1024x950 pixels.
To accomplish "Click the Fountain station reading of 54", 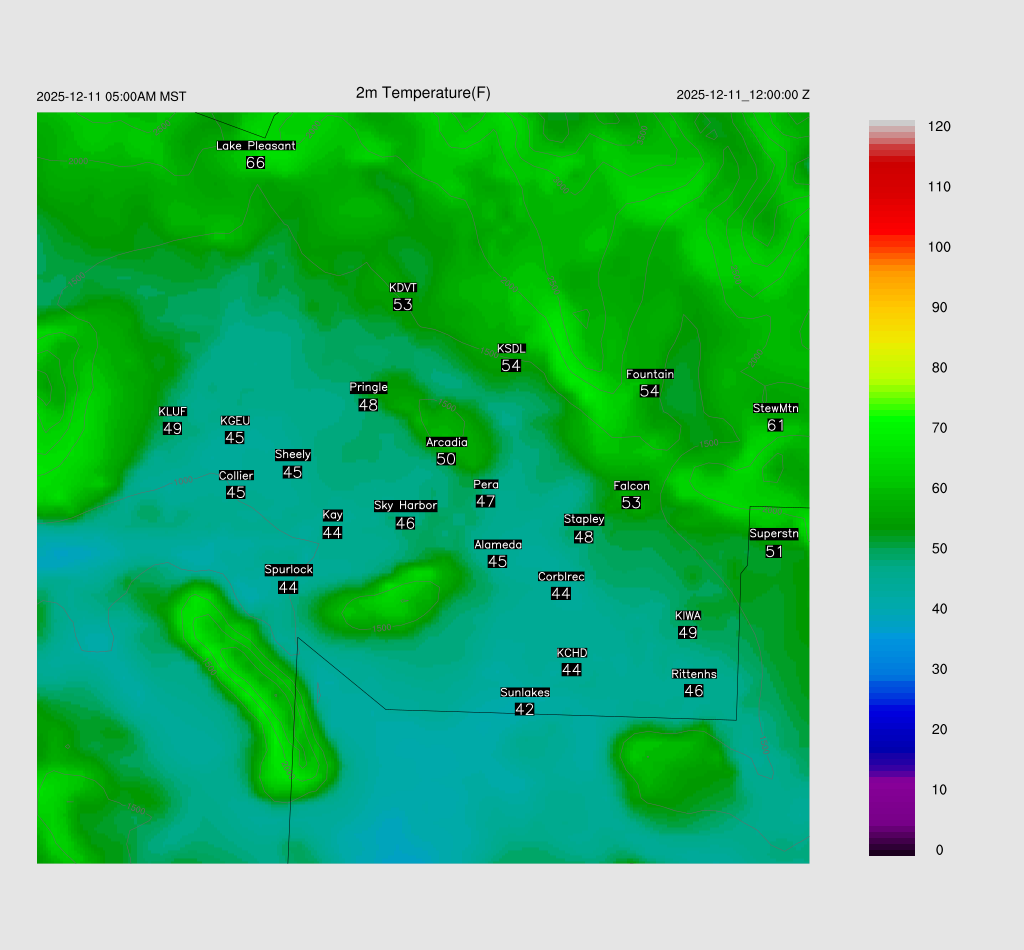I will [650, 391].
